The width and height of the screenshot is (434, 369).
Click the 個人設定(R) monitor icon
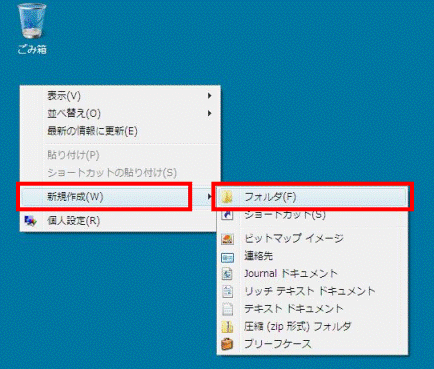(31, 221)
